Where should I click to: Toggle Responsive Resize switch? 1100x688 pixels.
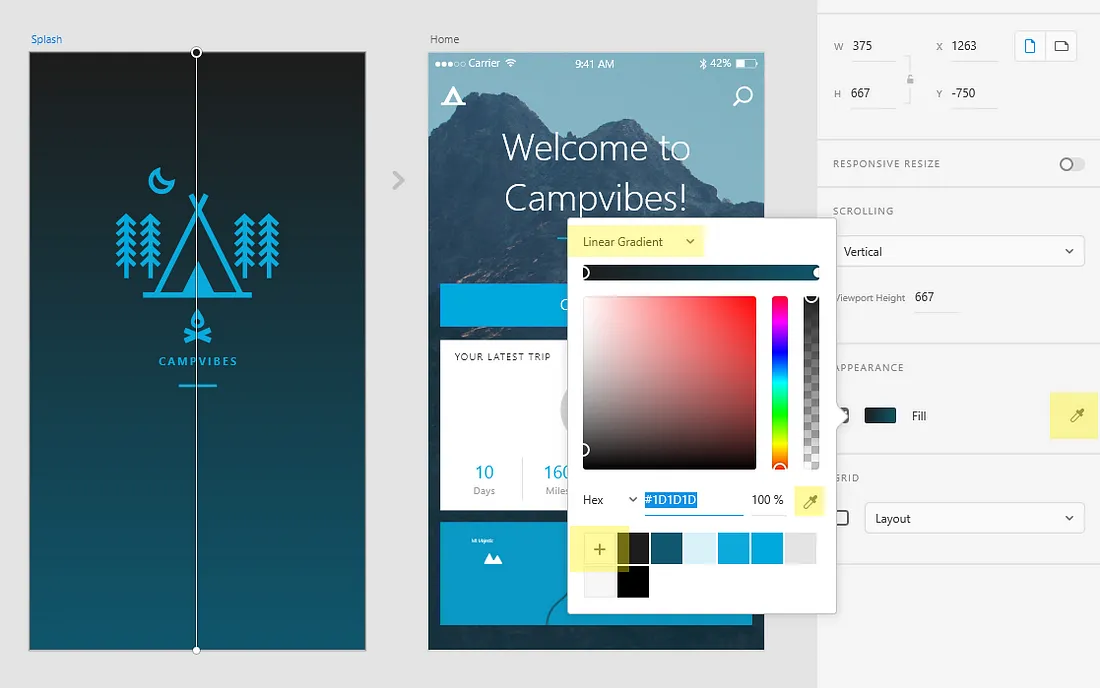pos(1071,164)
